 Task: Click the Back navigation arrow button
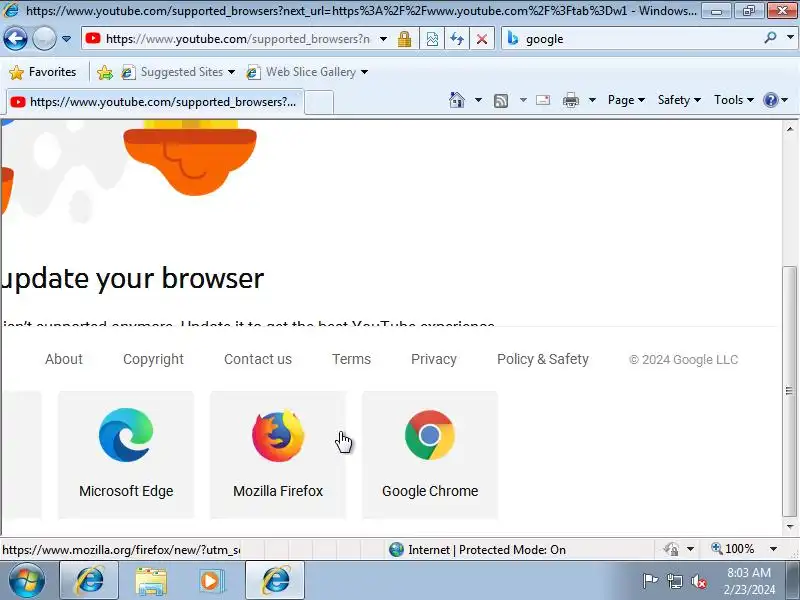15,38
